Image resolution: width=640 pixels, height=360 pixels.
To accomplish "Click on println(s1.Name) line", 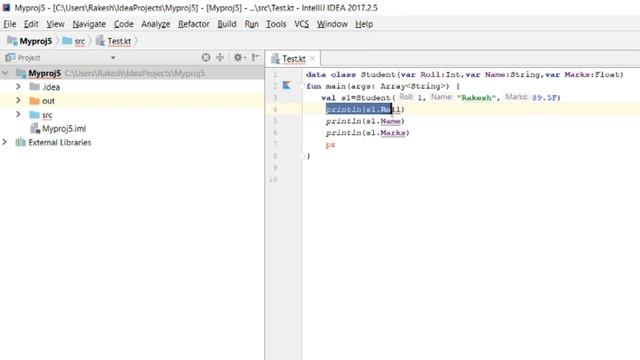I will pos(365,121).
